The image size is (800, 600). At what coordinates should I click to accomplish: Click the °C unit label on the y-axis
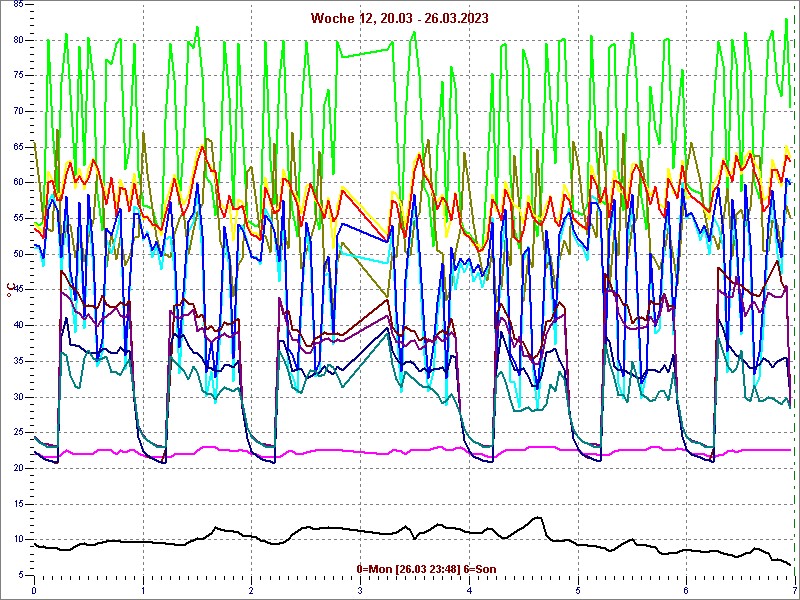[10, 291]
